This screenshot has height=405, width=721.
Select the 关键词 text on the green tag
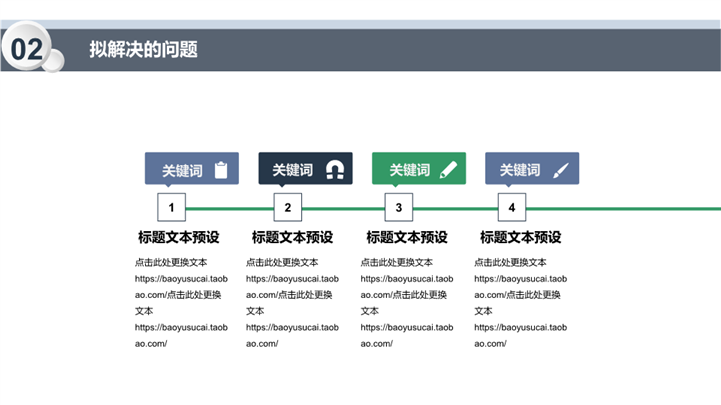click(409, 171)
